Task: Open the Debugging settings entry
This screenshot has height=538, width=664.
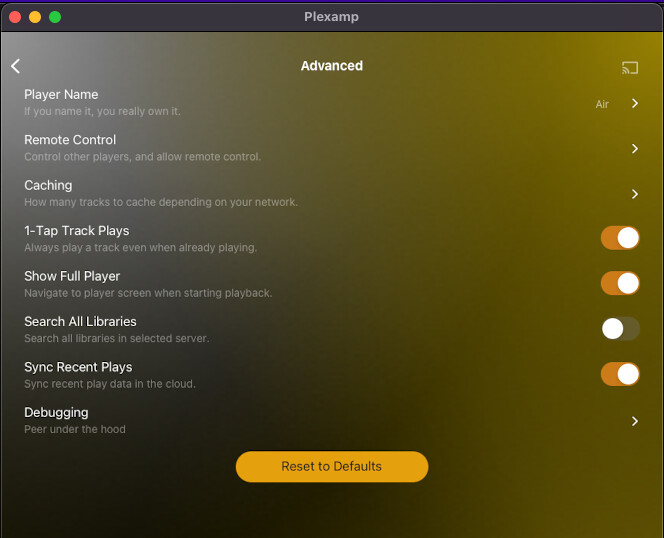Action: tap(332, 420)
